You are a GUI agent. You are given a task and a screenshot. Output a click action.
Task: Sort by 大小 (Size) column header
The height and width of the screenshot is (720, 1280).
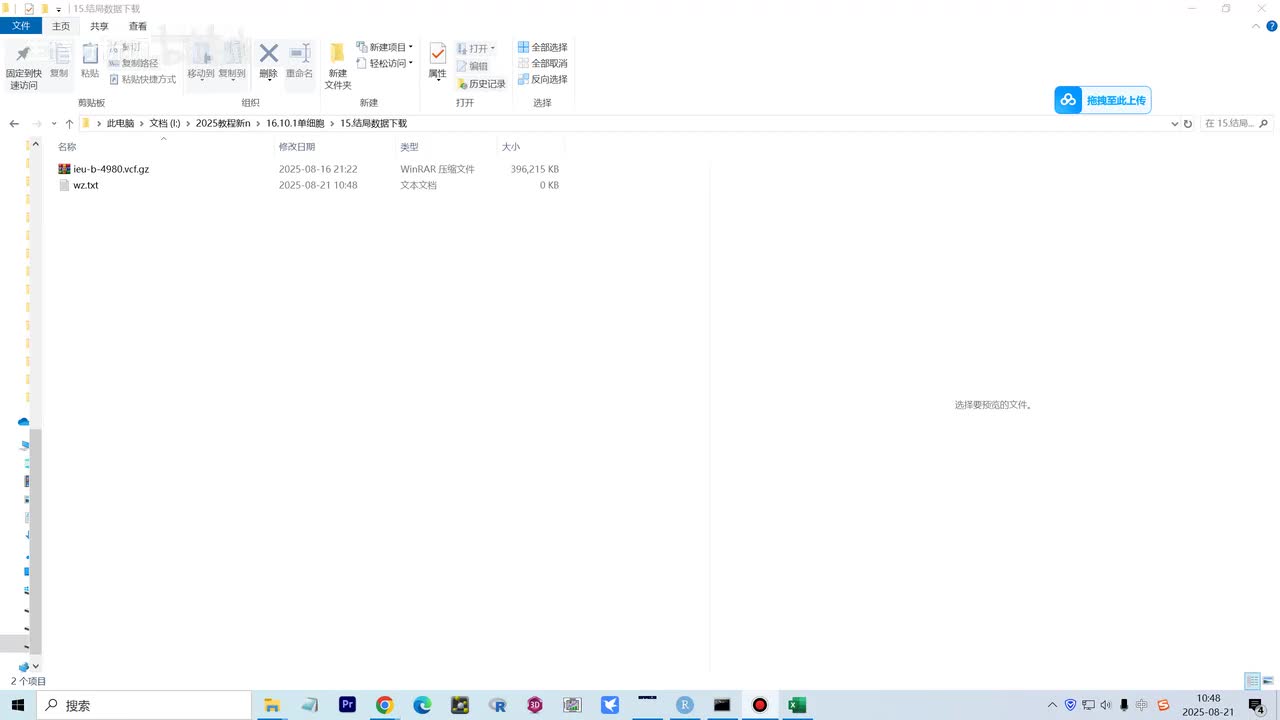coord(511,147)
